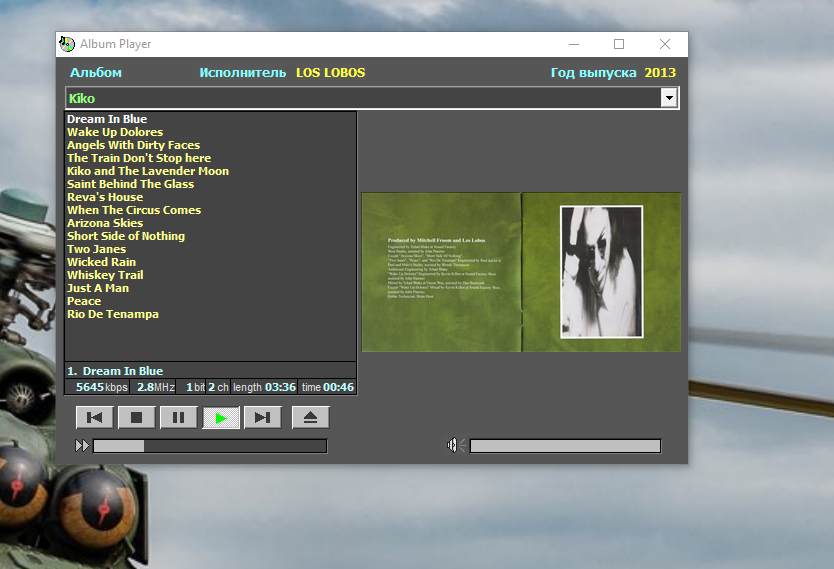Click the Kiko album selection field
The width and height of the screenshot is (834, 569).
coord(372,98)
